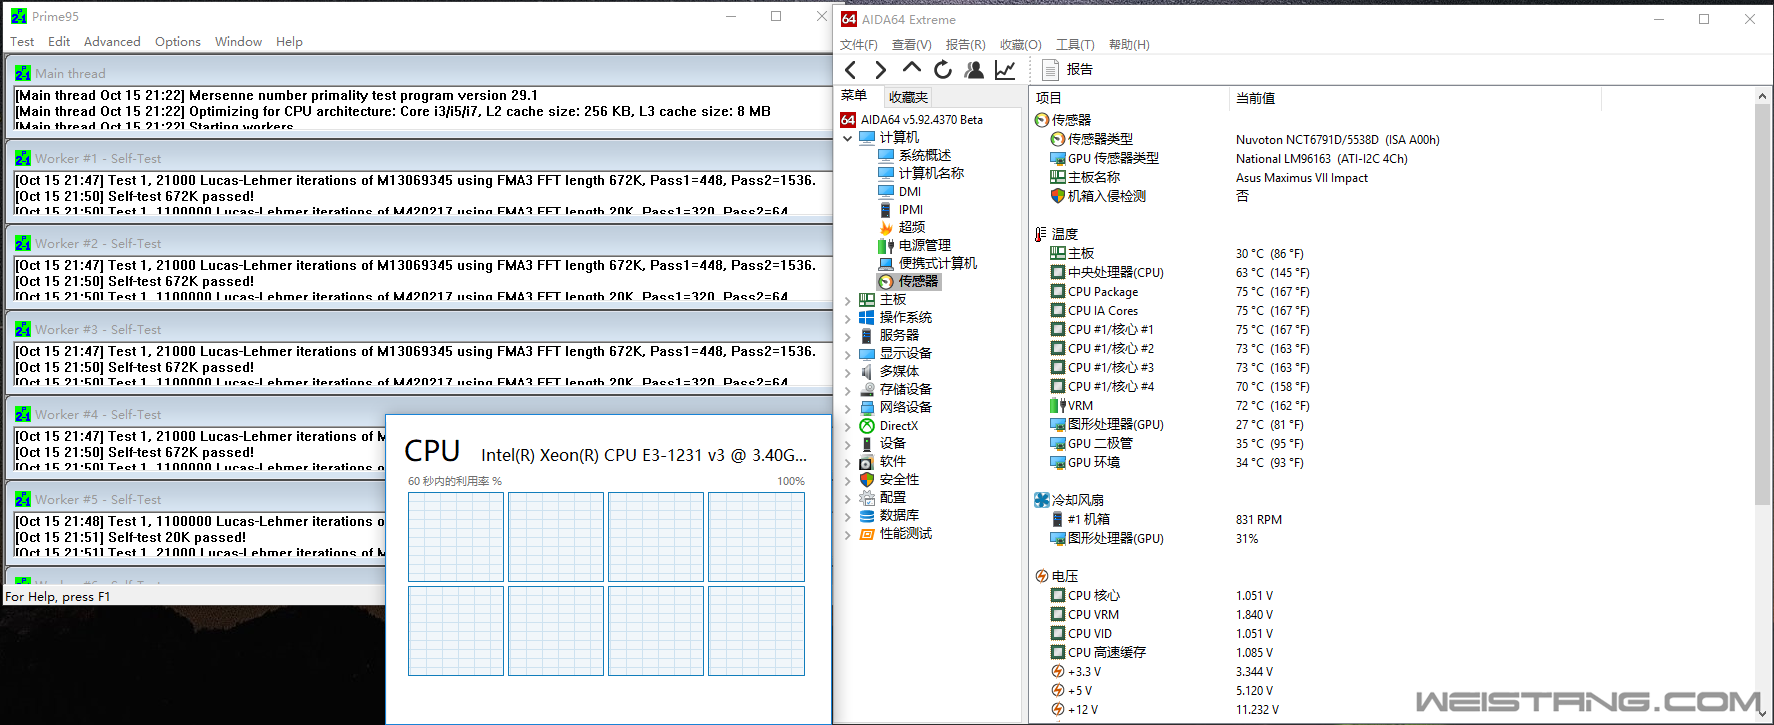Expand the 网络设备 tree node
The width and height of the screenshot is (1774, 725).
[x=848, y=408]
